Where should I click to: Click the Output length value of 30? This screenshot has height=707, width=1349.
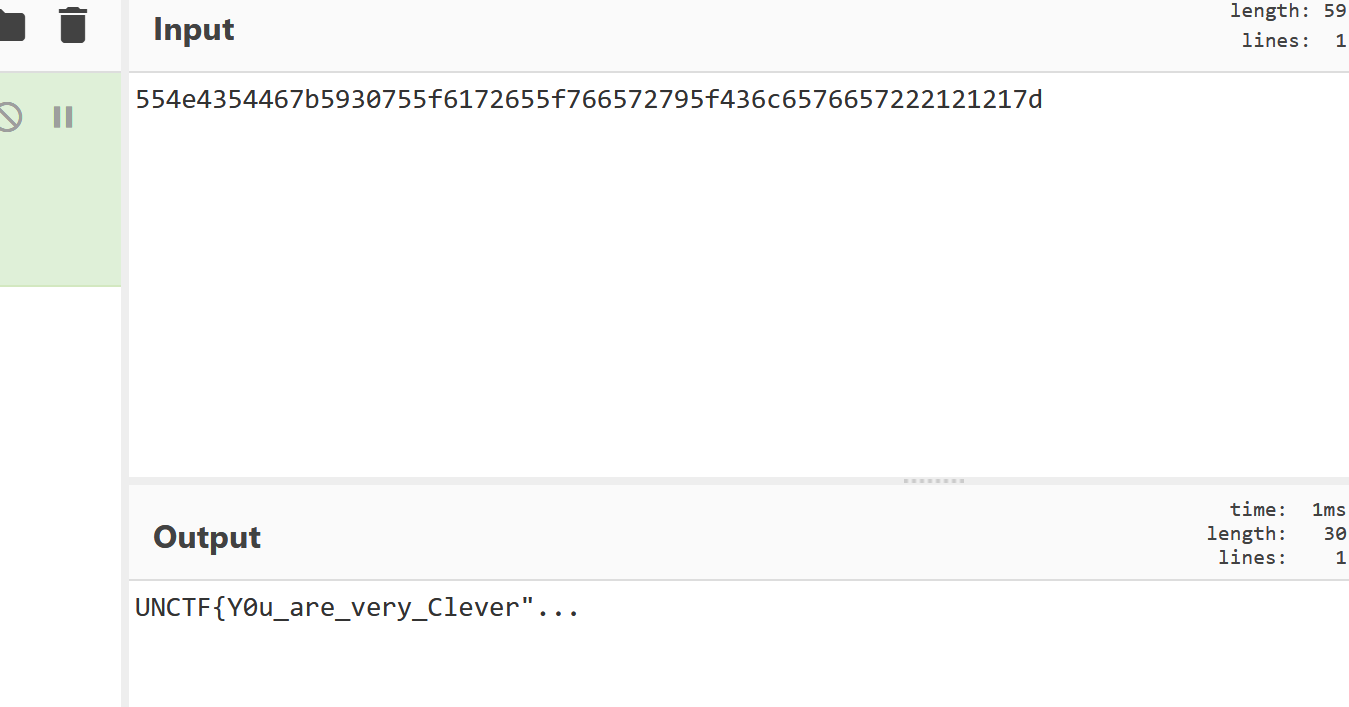click(1334, 534)
